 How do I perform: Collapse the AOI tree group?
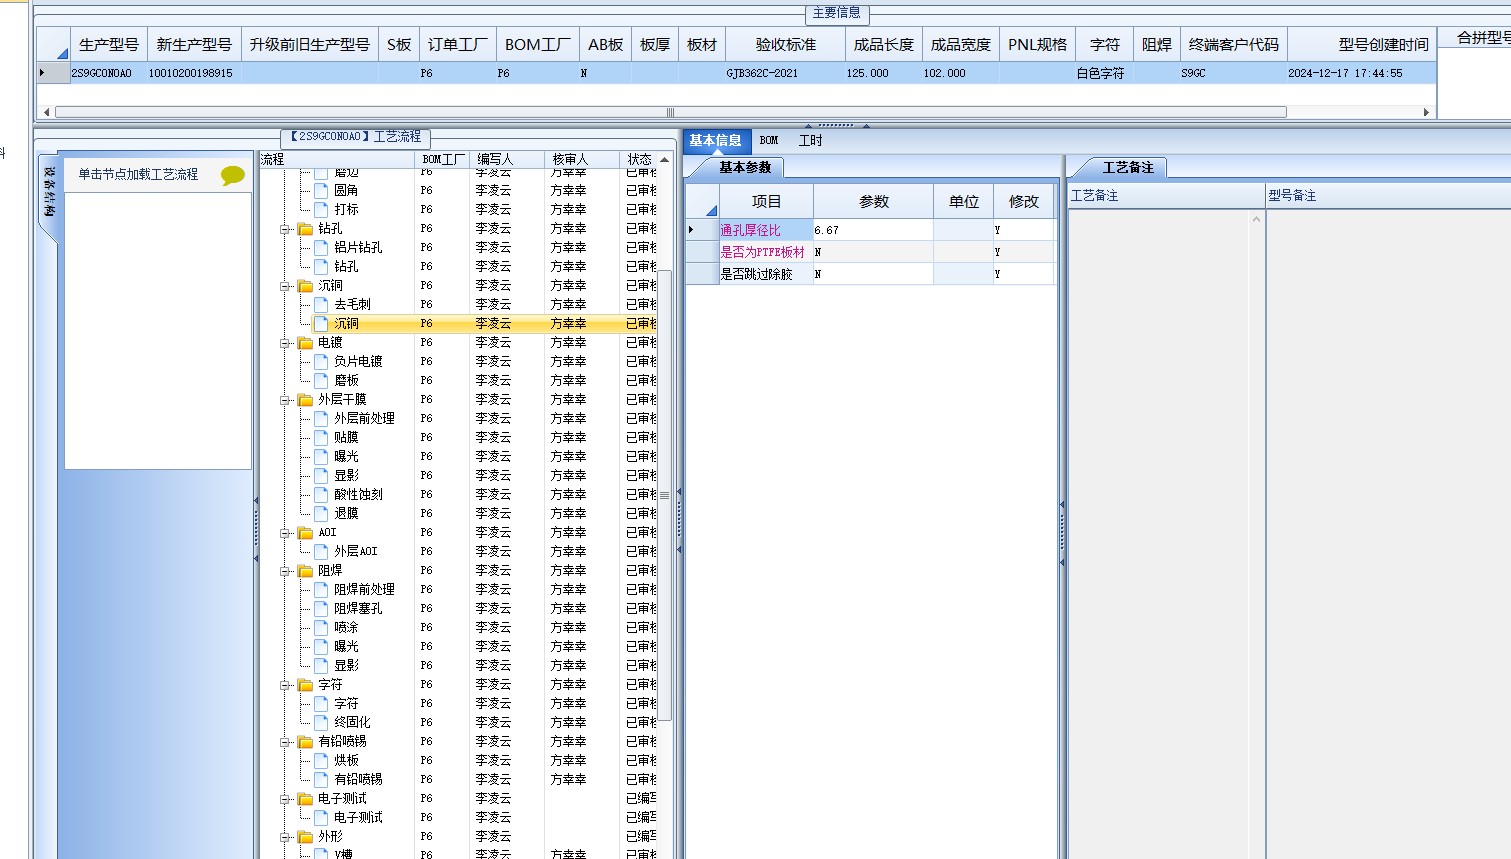[285, 533]
